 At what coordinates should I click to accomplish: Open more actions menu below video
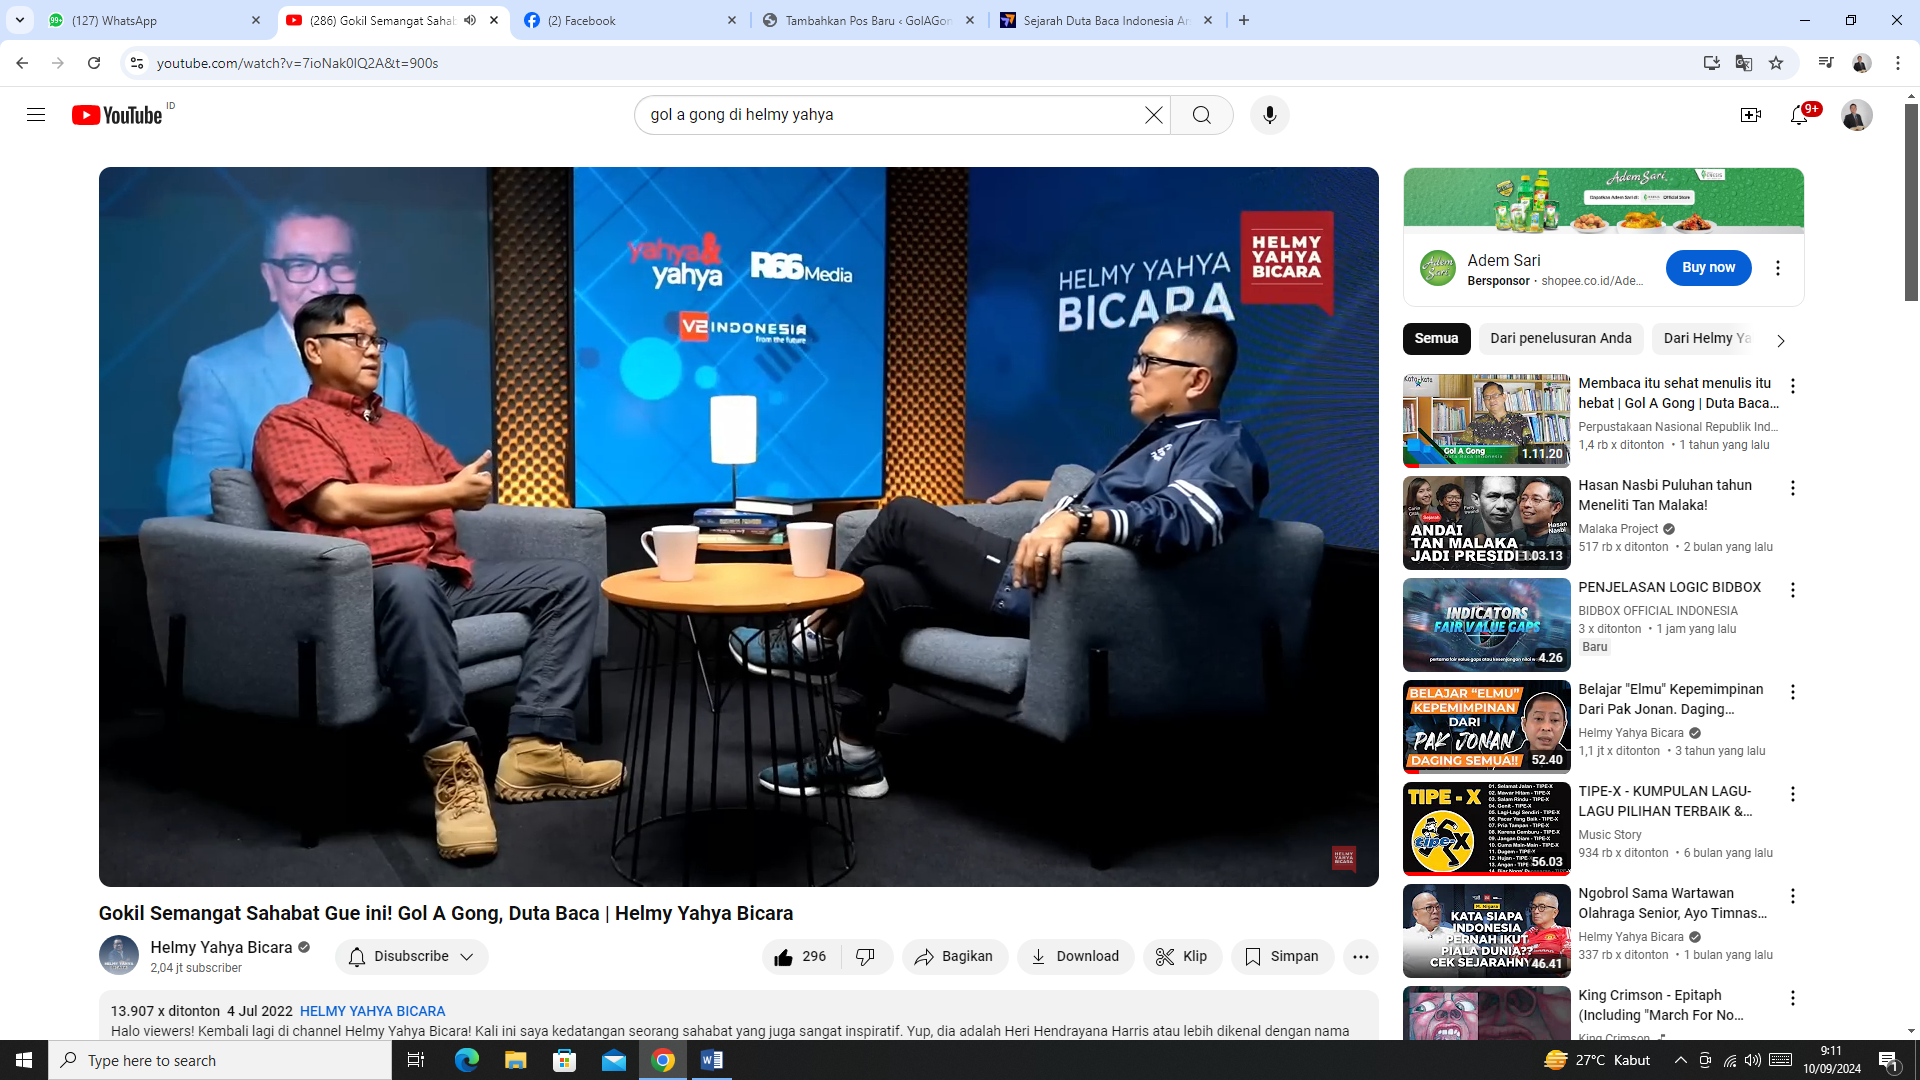tap(1360, 956)
